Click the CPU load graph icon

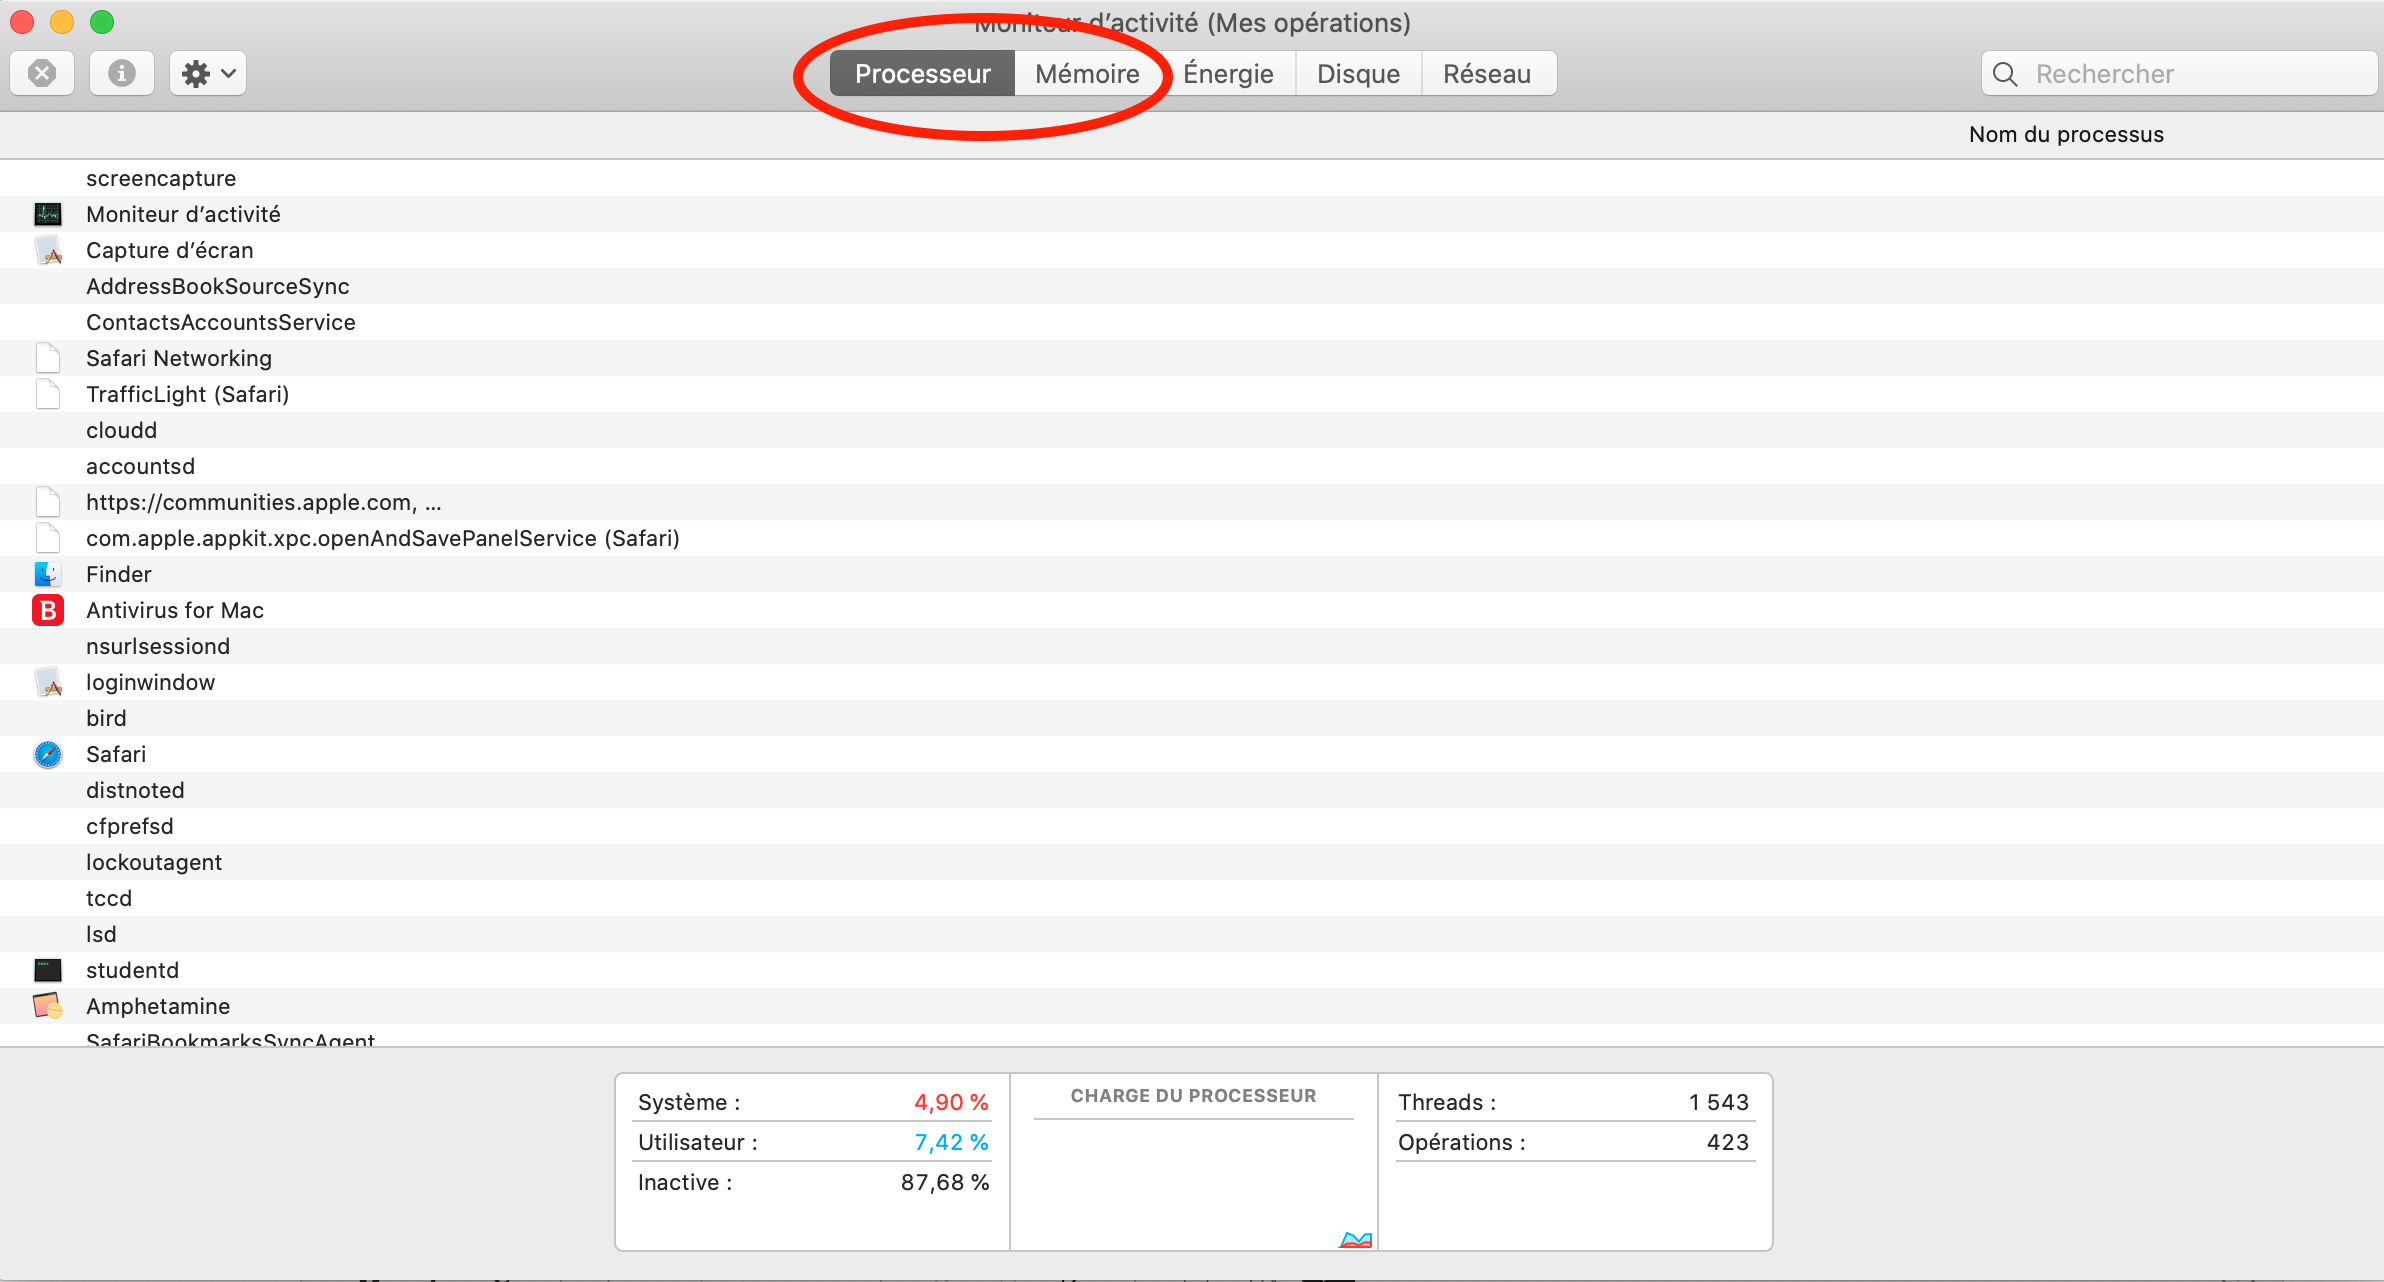click(1356, 1240)
